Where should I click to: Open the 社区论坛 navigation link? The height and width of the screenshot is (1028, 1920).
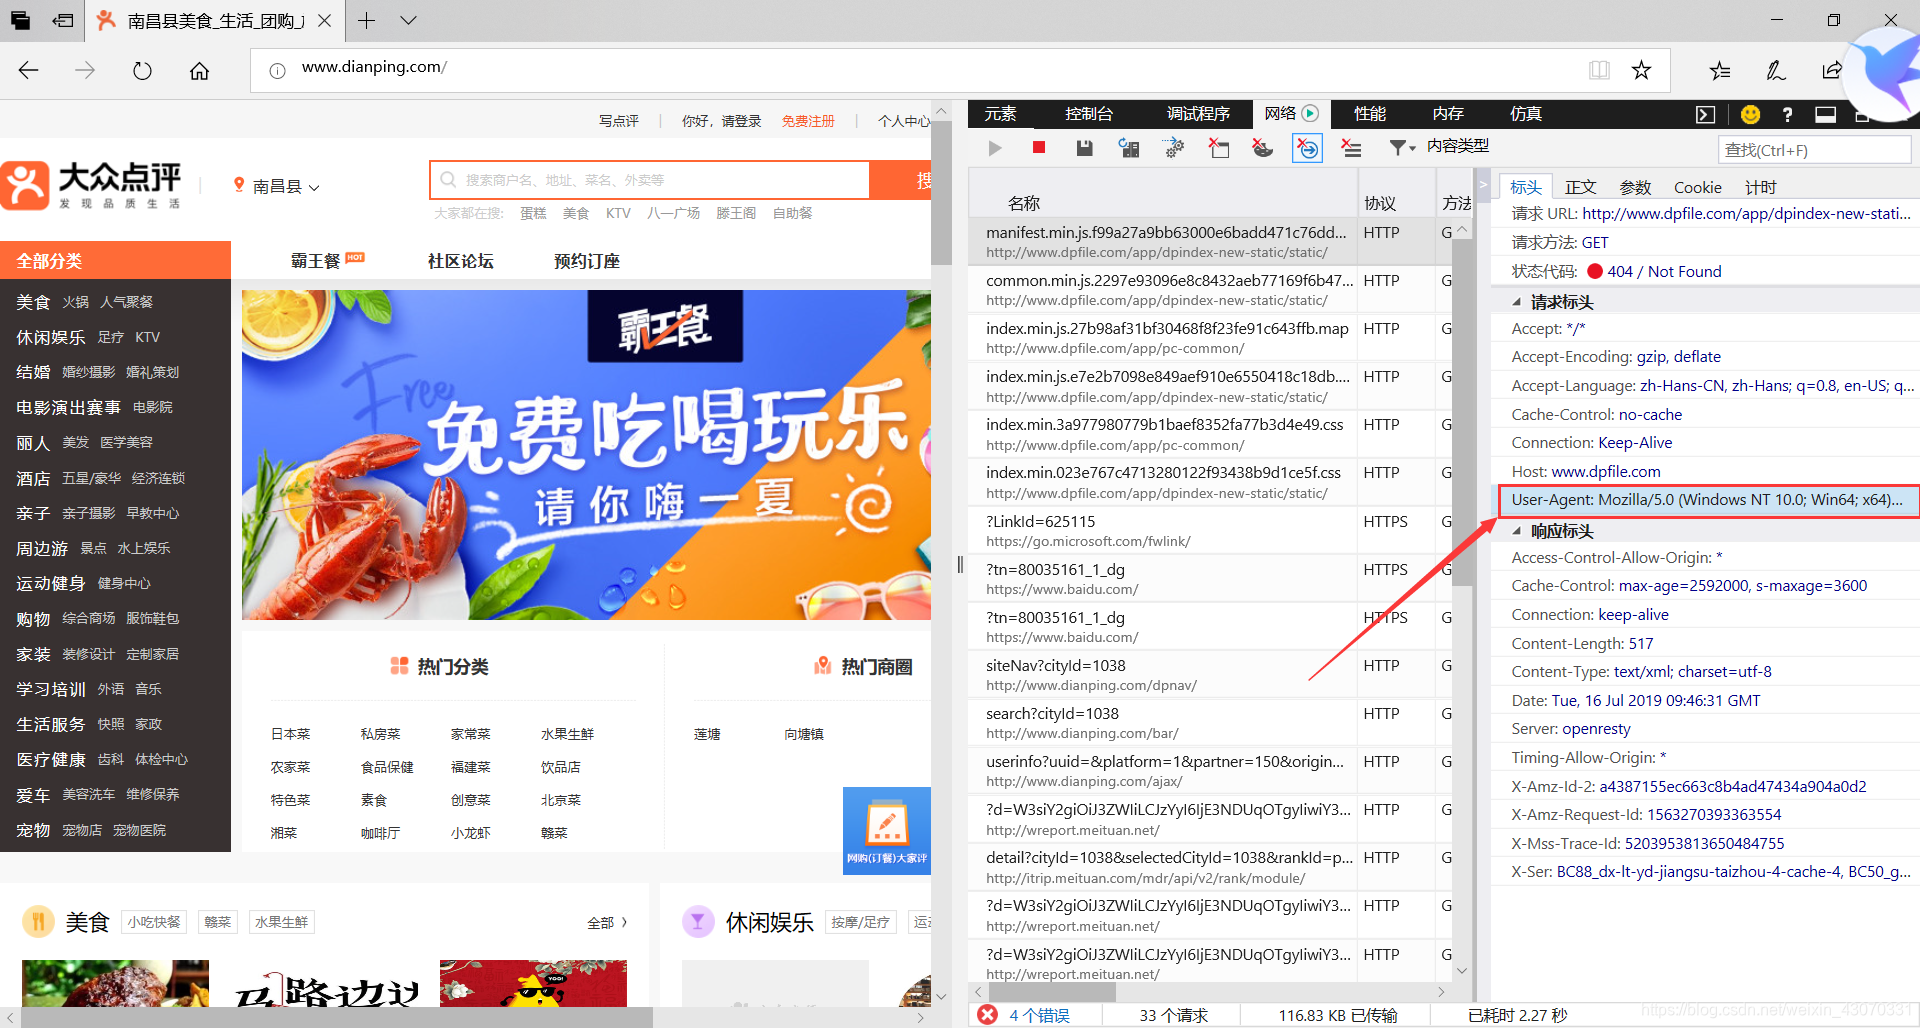click(x=461, y=261)
